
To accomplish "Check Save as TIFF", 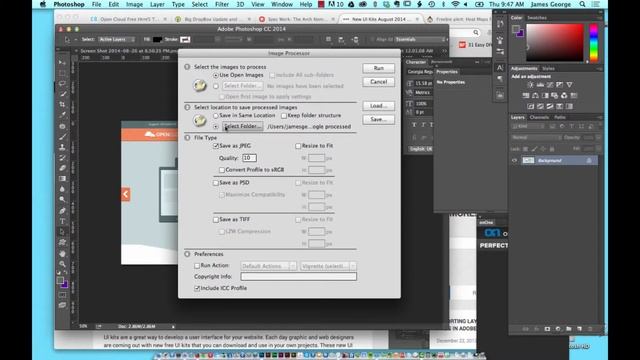I will [216, 220].
